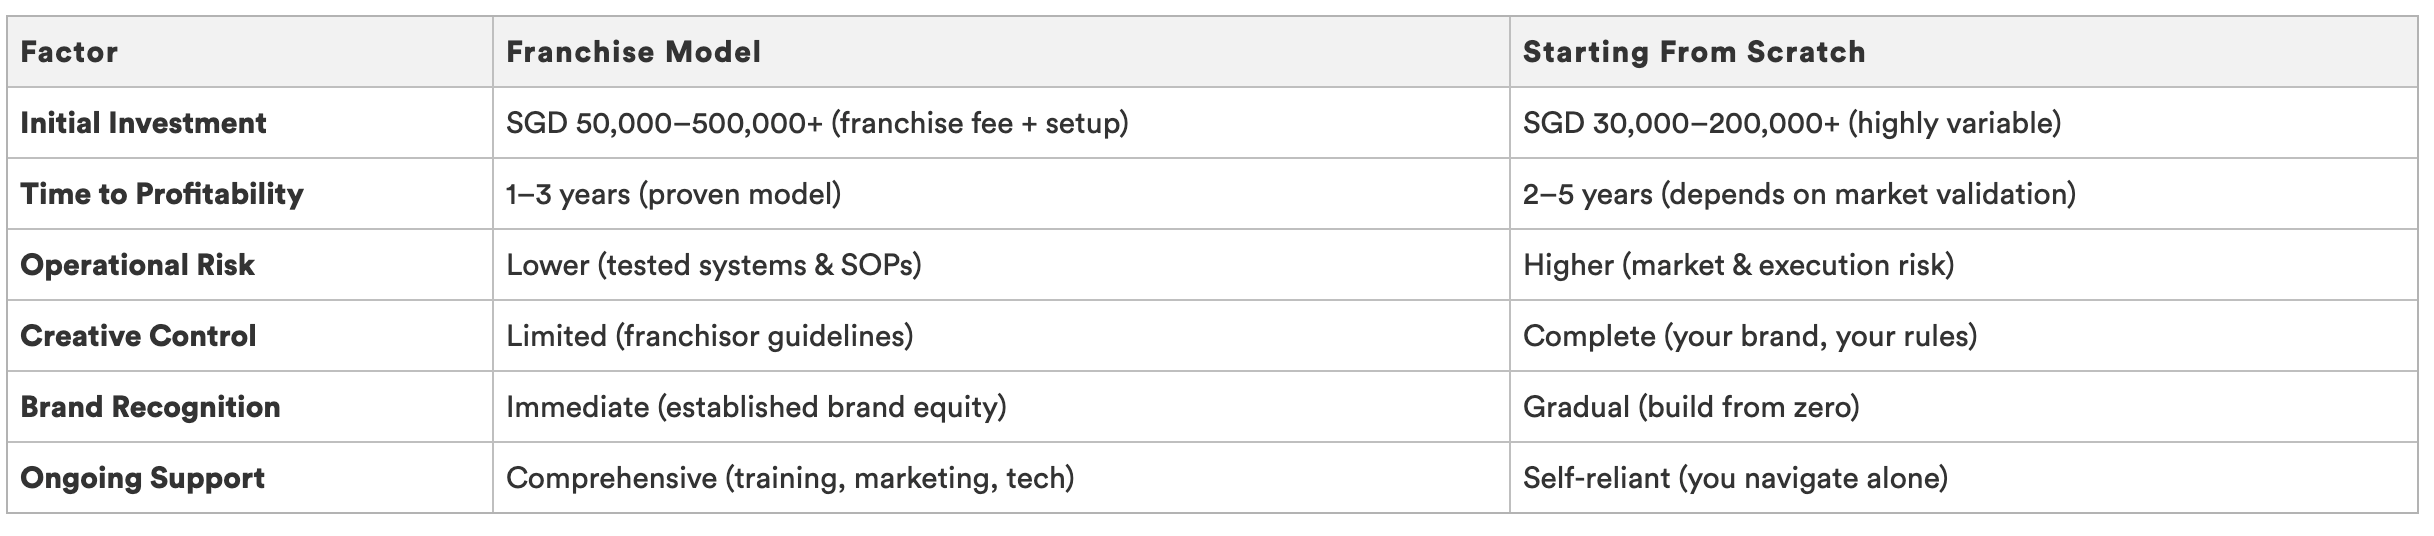Click the 'Self-reliant (you navigate alone)' cell
This screenshot has height=536, width=2434.
[x=1735, y=478]
